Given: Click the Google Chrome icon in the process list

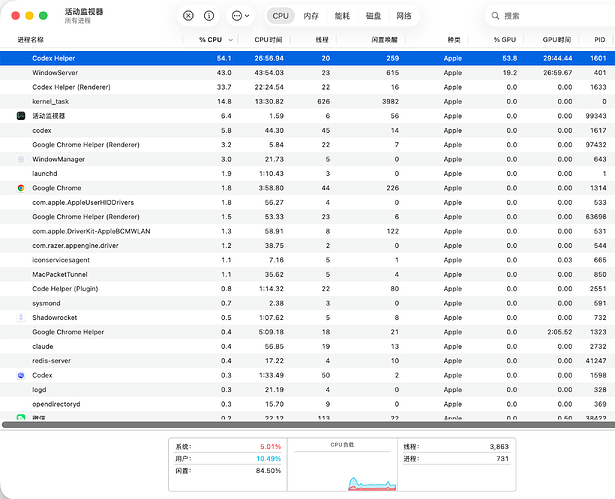Looking at the screenshot, I should tap(21, 188).
